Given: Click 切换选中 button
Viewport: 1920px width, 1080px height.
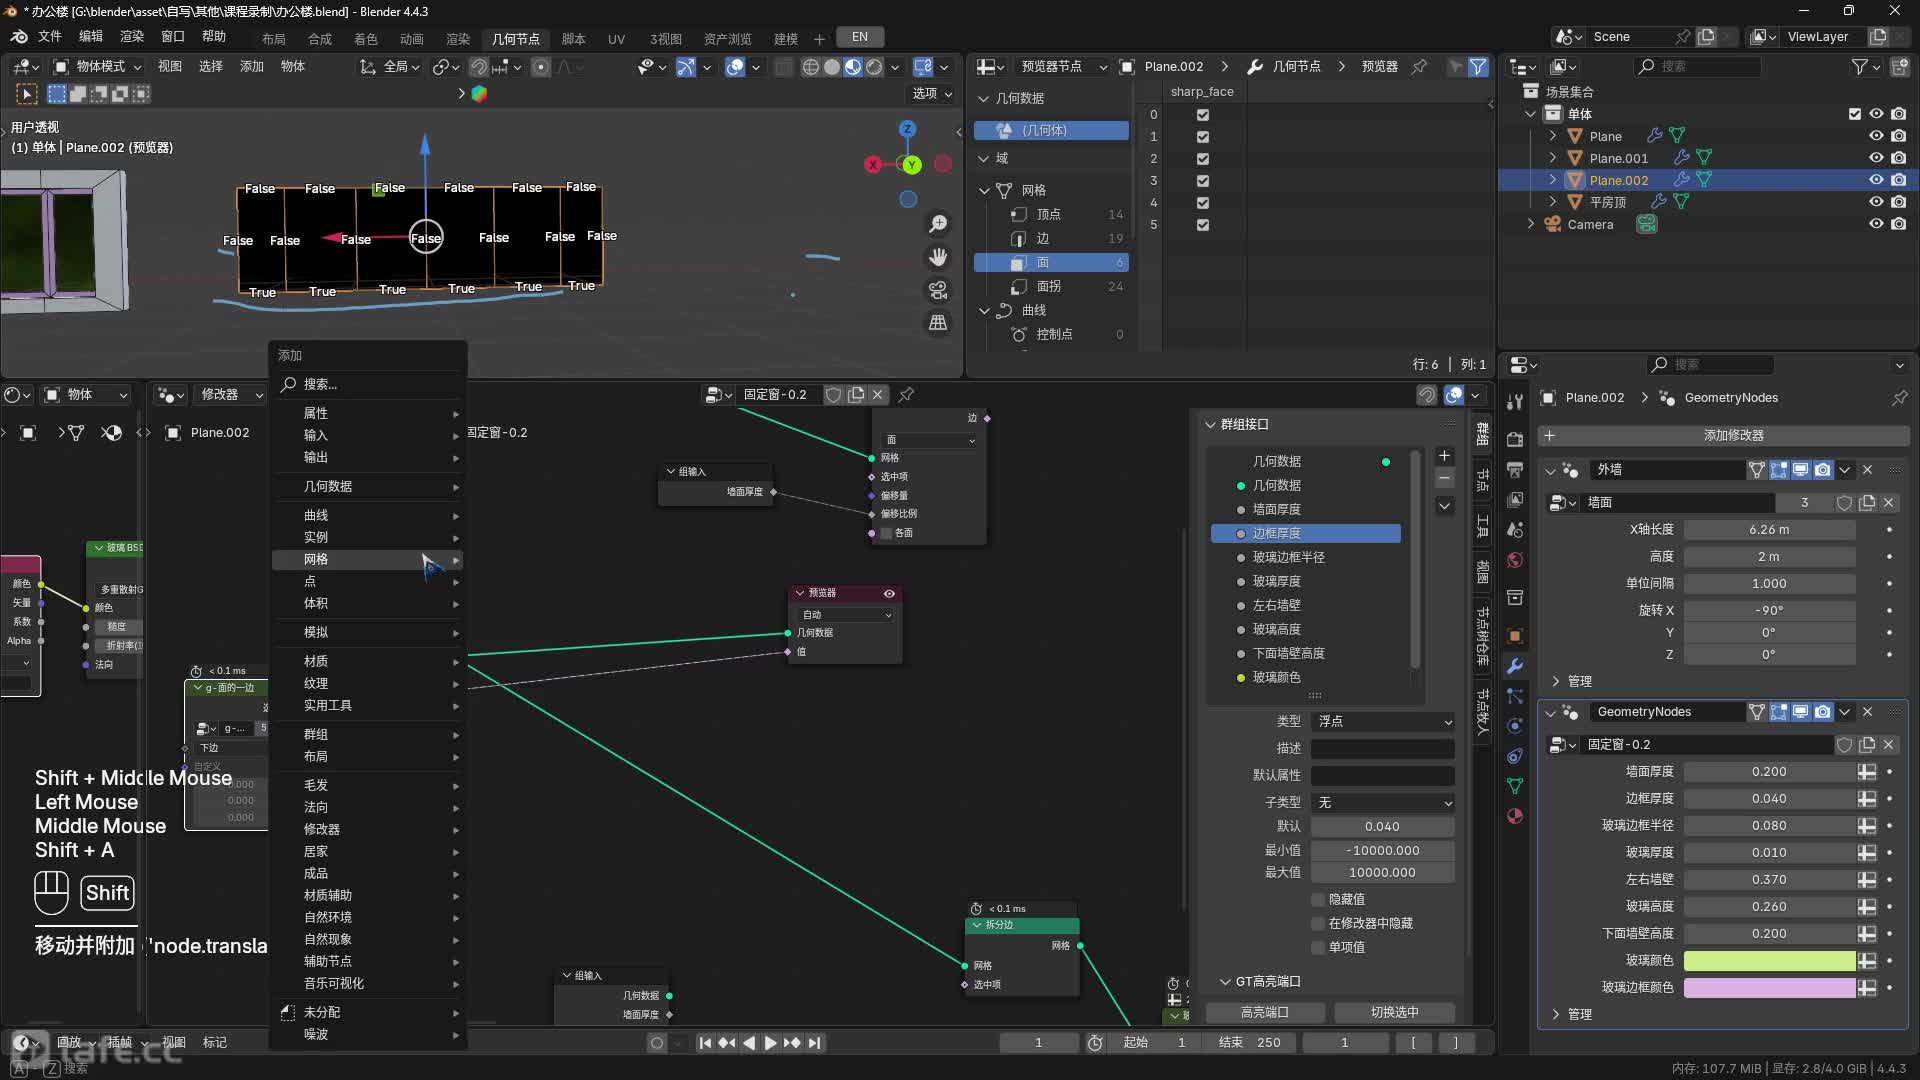Looking at the screenshot, I should point(1394,1013).
